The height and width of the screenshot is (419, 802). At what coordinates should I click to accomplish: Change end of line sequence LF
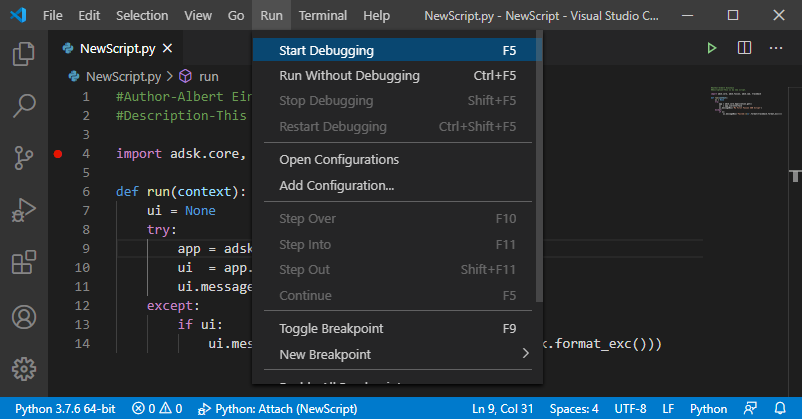tap(668, 408)
